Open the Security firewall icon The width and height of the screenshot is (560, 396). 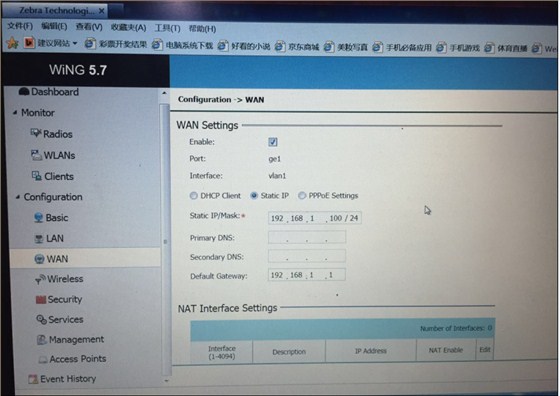(x=41, y=299)
